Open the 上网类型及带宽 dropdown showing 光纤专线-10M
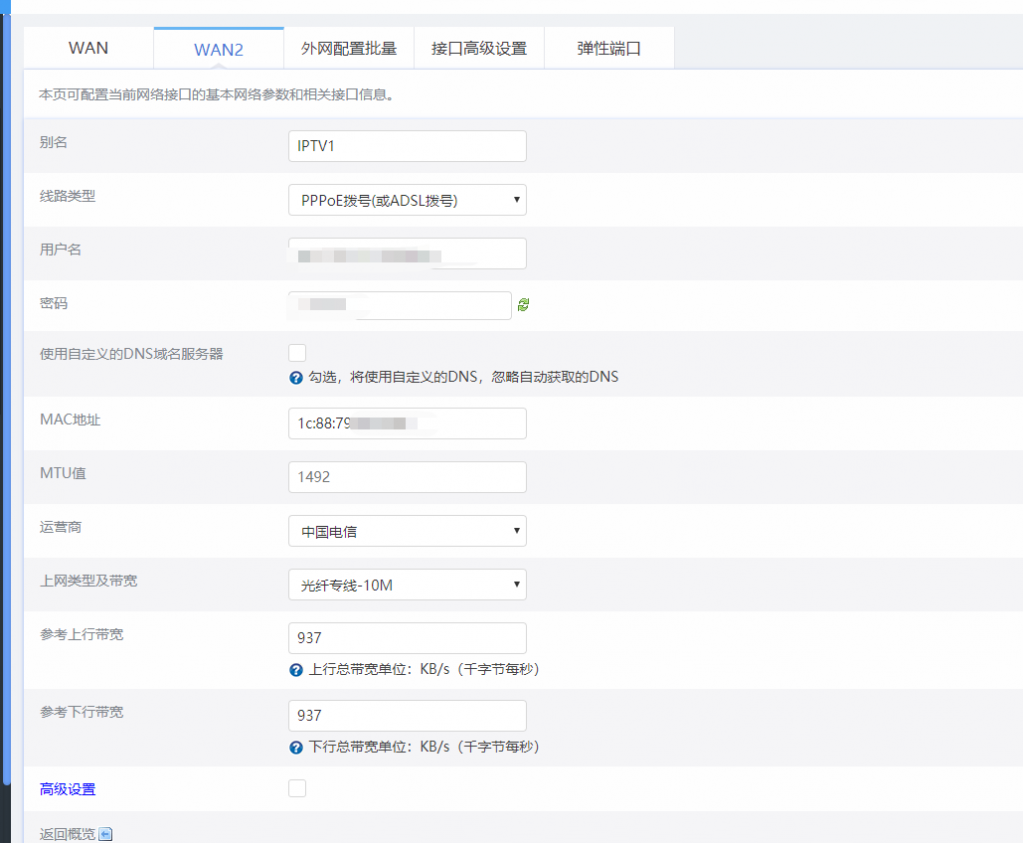 point(407,585)
